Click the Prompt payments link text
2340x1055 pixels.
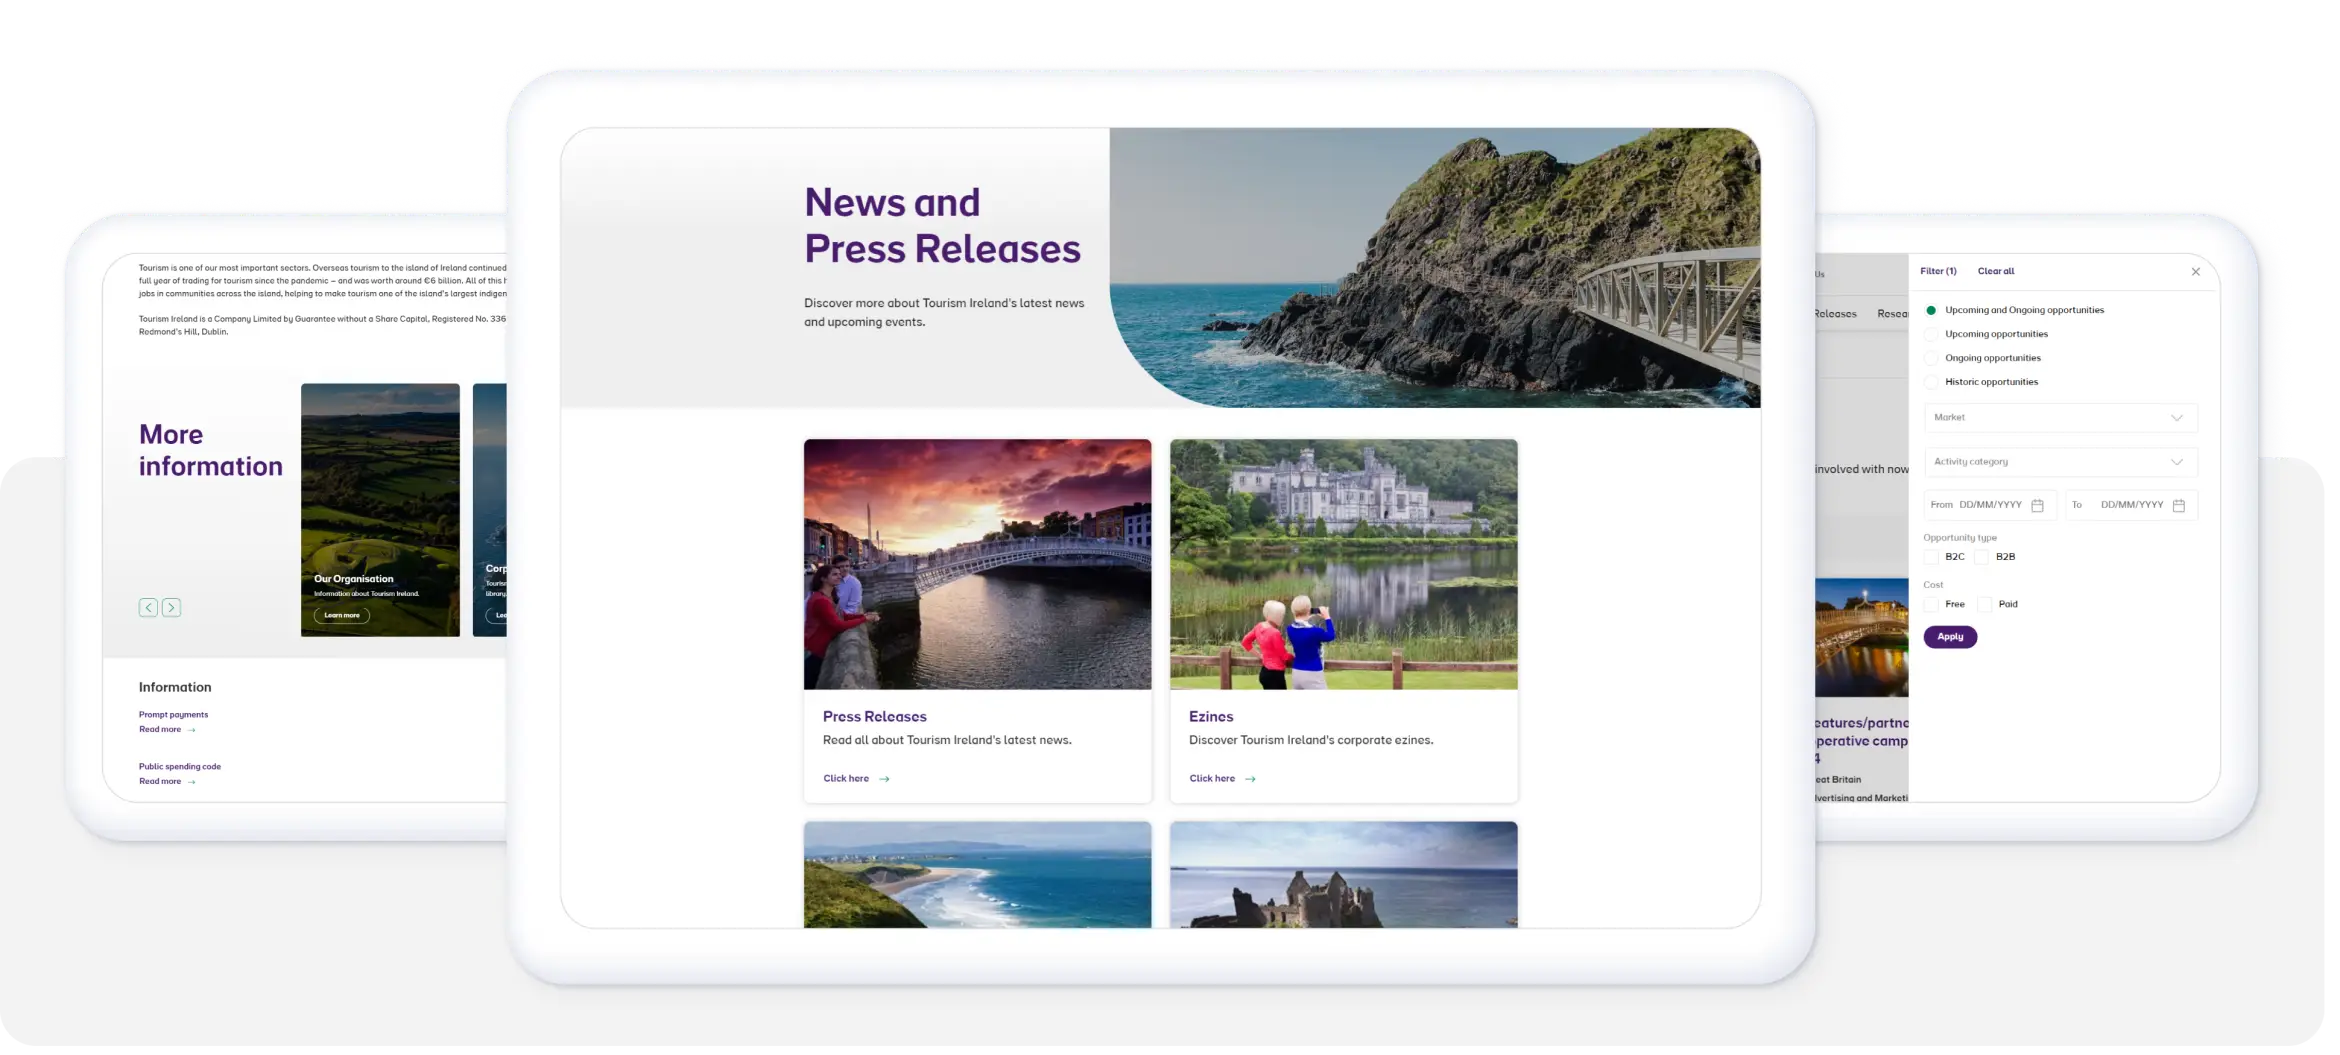click(x=173, y=715)
